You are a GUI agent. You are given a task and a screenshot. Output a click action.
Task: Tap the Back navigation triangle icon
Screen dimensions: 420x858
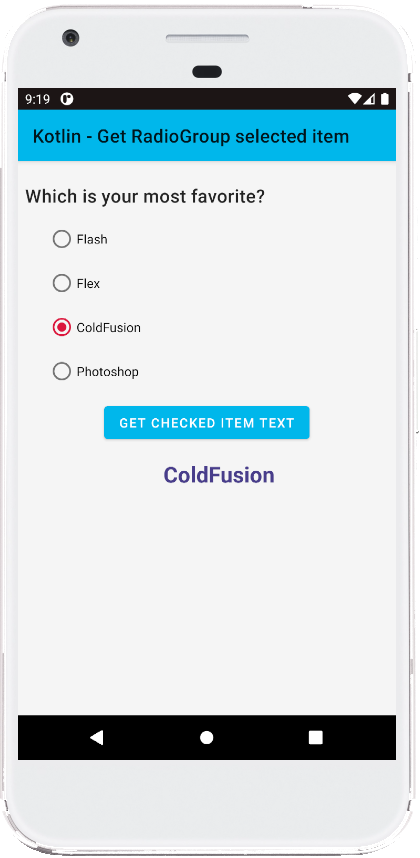point(97,737)
